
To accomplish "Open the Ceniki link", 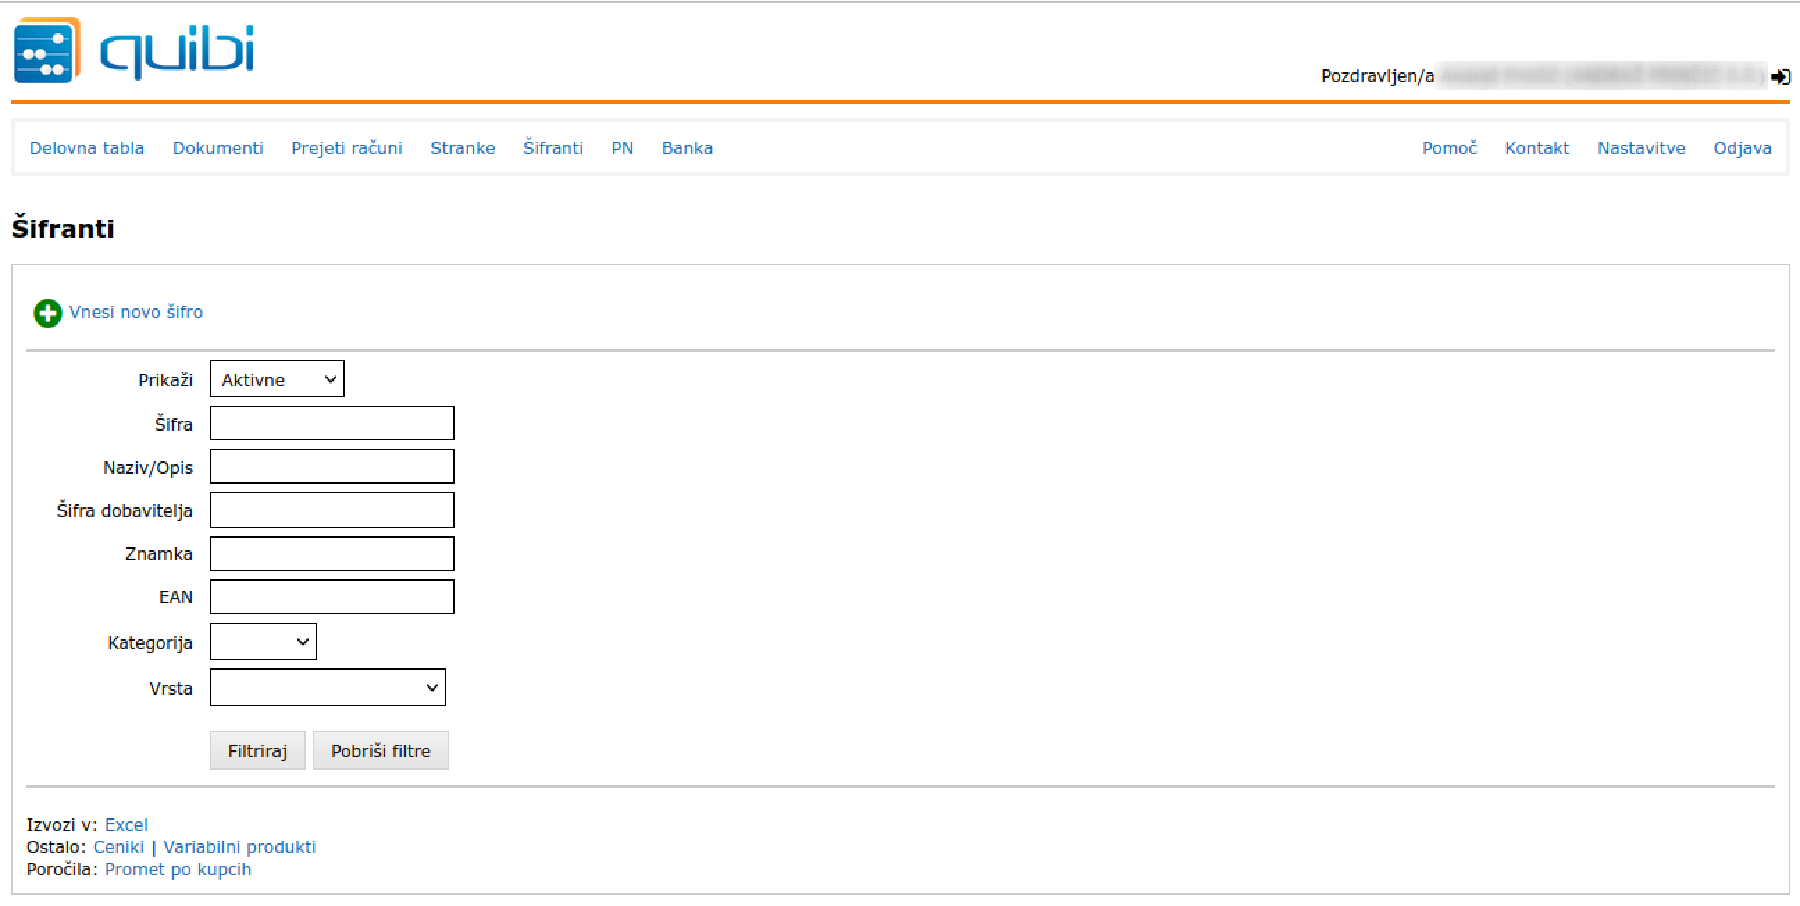I will click(118, 847).
